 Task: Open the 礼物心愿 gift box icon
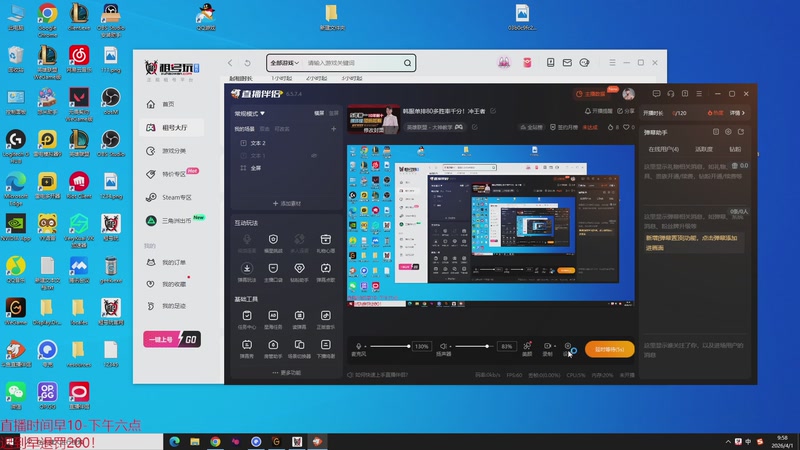(x=326, y=239)
